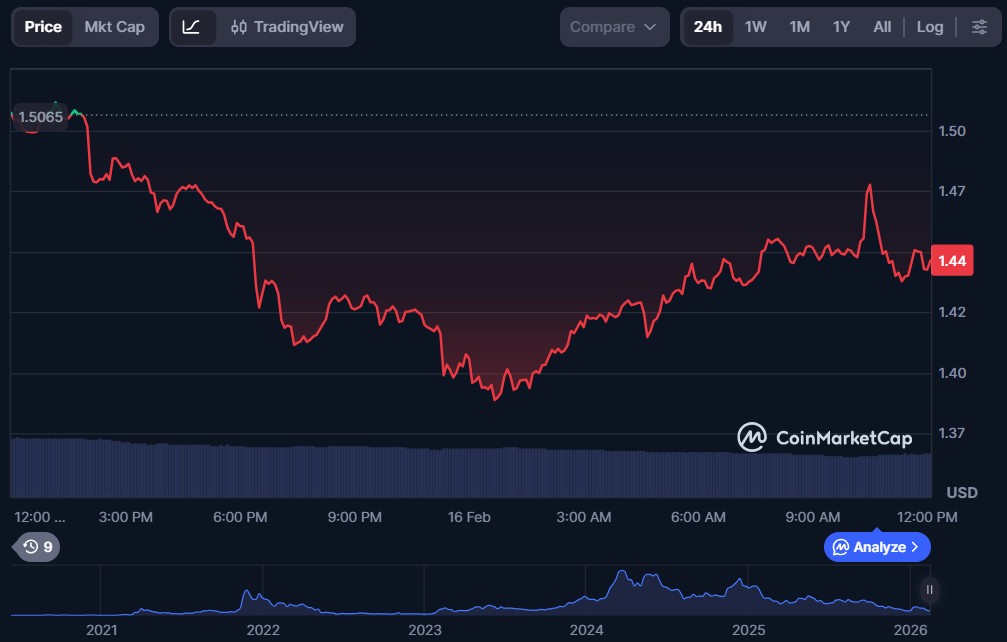
Task: Click 2024 on the range timeline
Action: coord(586,630)
